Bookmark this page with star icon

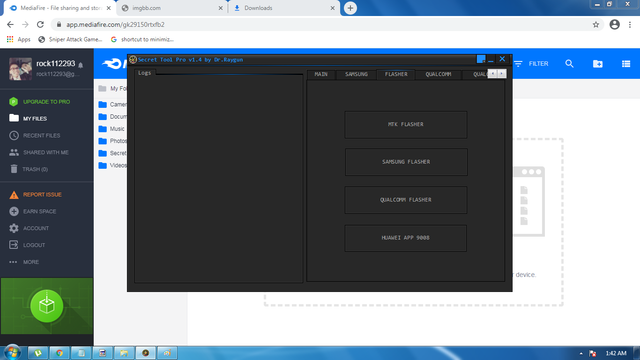point(596,25)
